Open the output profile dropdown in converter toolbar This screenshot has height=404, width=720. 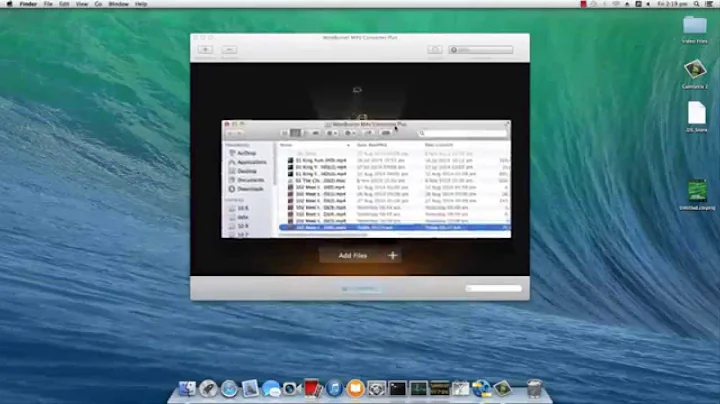(x=481, y=50)
